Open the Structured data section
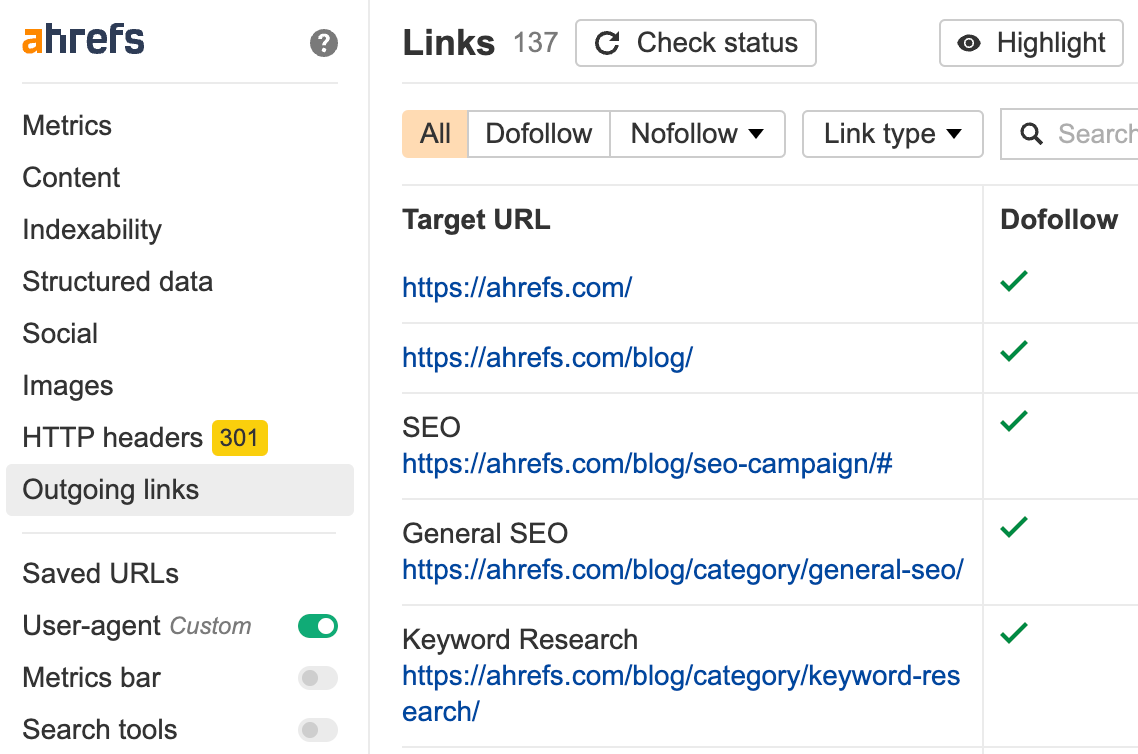1138x754 pixels. [117, 282]
